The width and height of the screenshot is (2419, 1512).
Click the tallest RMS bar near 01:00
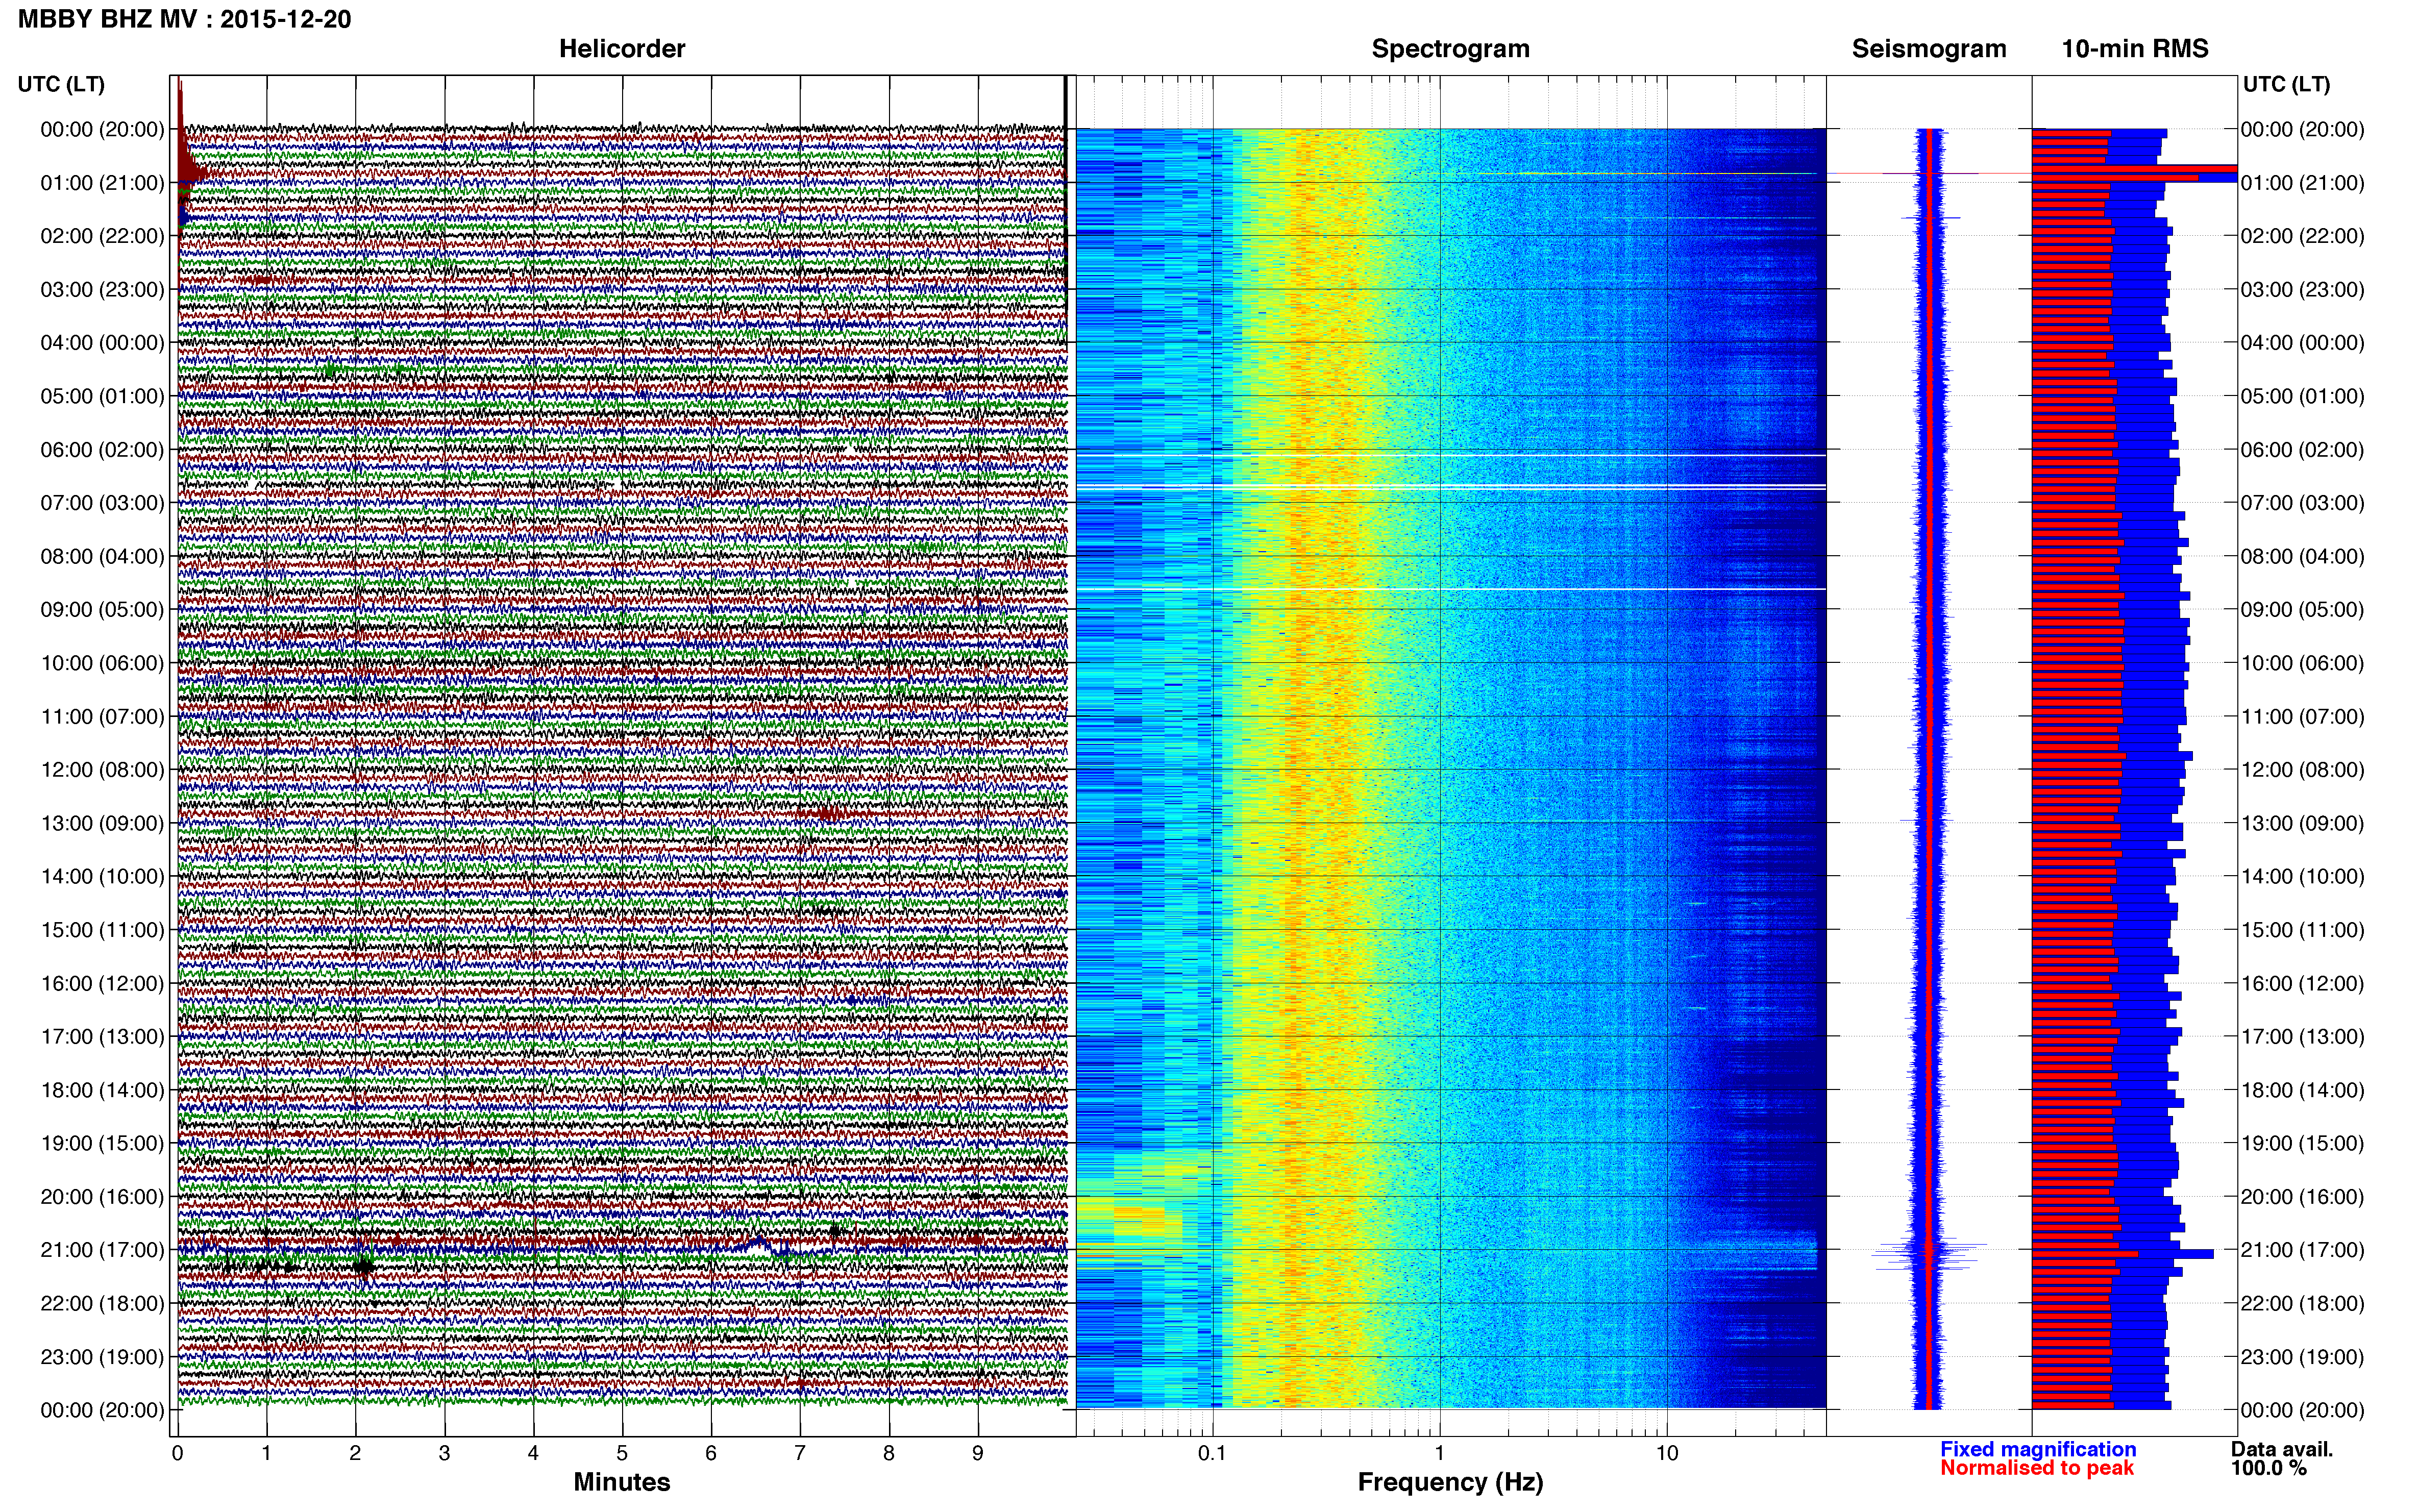click(2134, 169)
